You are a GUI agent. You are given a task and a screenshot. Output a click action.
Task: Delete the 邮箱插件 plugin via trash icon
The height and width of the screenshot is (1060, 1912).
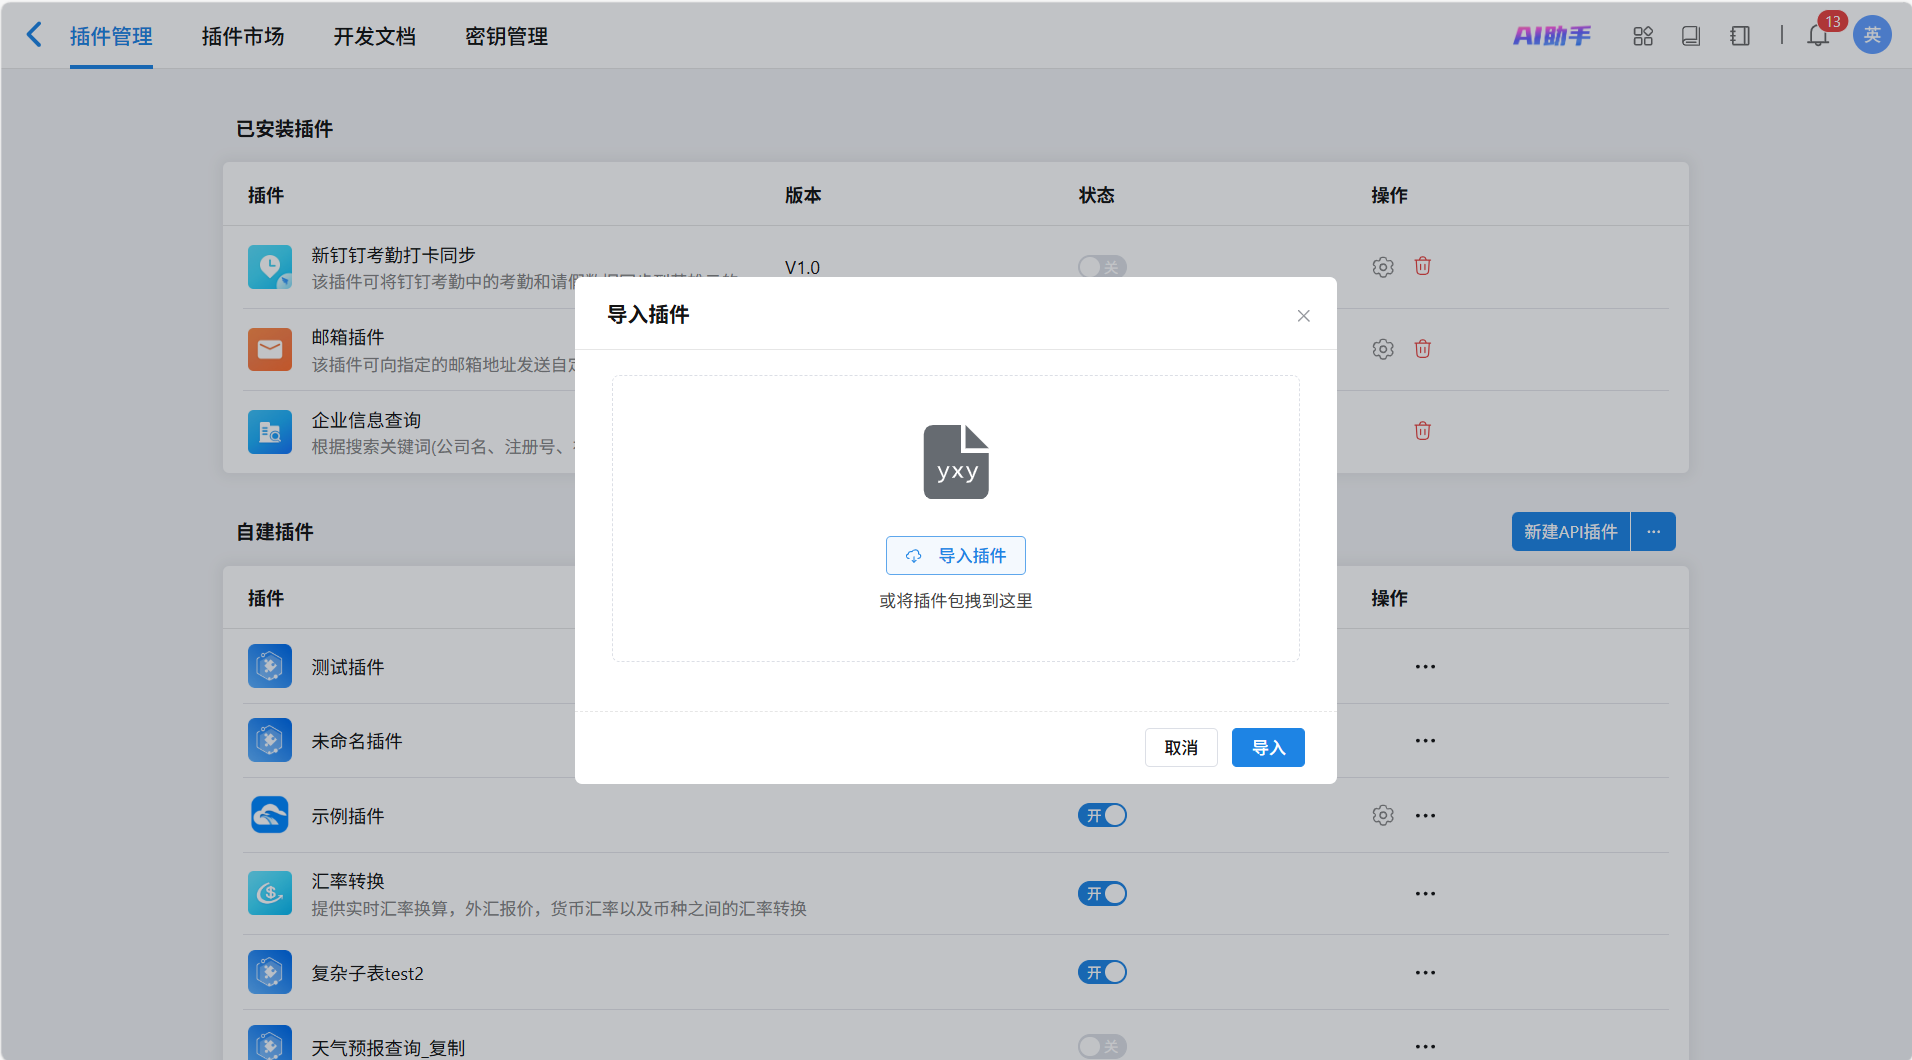pos(1422,349)
